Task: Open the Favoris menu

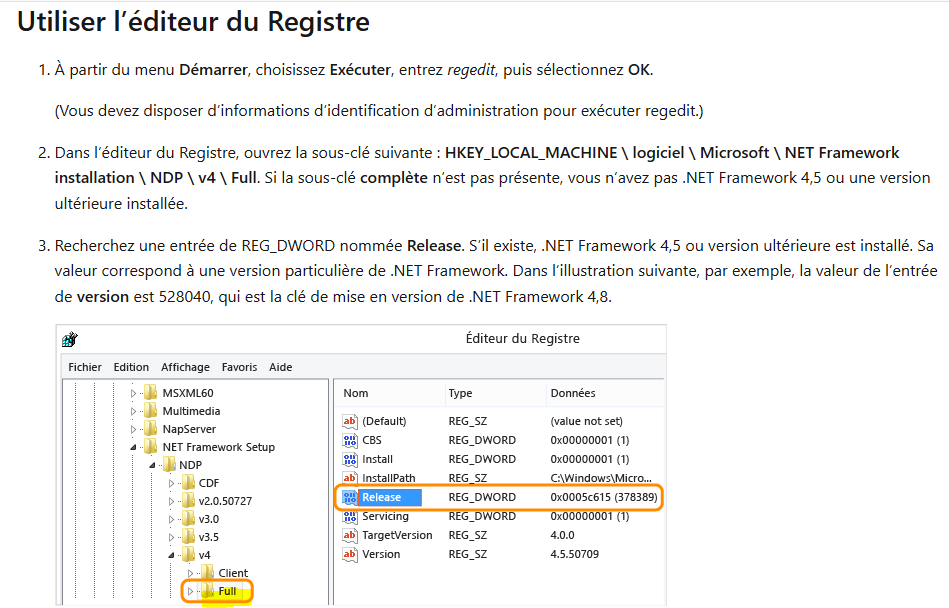Action: pos(239,367)
